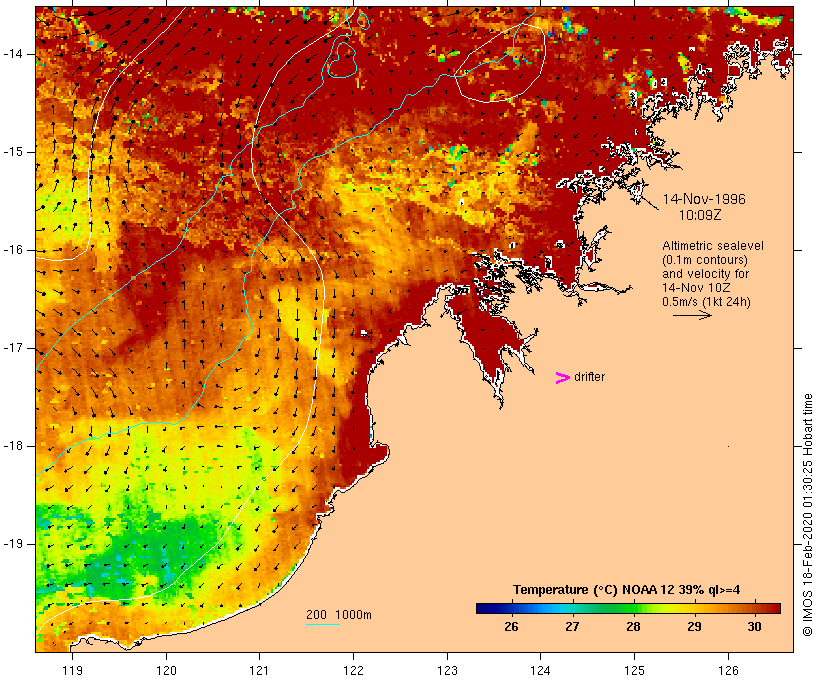
Task: Click the '26' color bar tick label
Action: pos(511,627)
